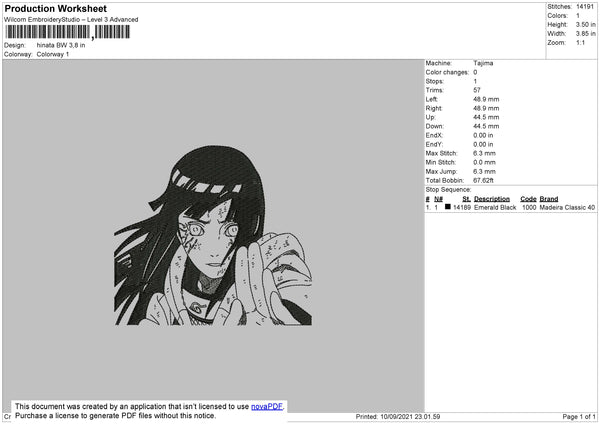This screenshot has width=600, height=424.
Task: Select the Stops value 1
Action: (x=475, y=82)
